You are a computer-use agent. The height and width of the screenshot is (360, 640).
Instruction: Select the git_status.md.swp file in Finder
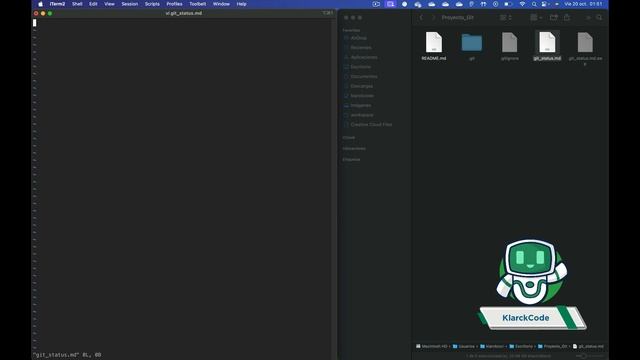click(585, 48)
